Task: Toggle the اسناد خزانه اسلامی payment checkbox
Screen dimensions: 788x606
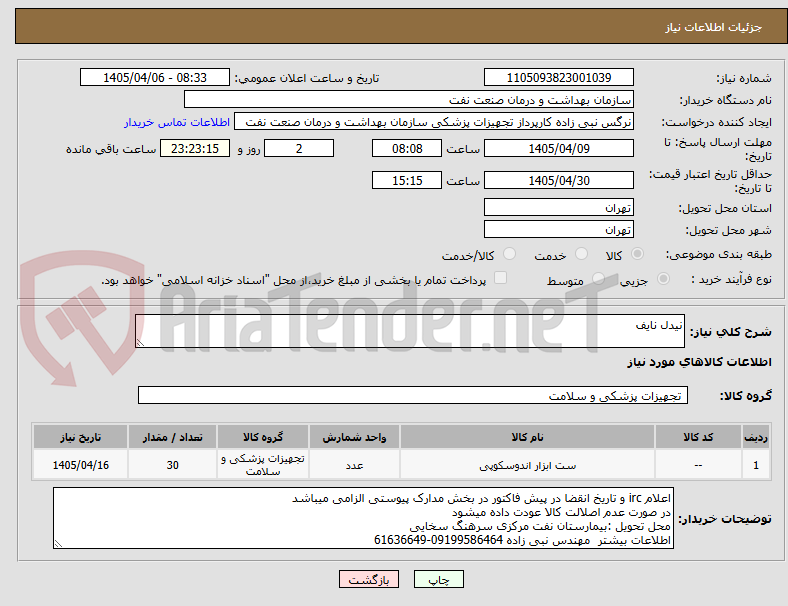Action: pyautogui.click(x=501, y=278)
